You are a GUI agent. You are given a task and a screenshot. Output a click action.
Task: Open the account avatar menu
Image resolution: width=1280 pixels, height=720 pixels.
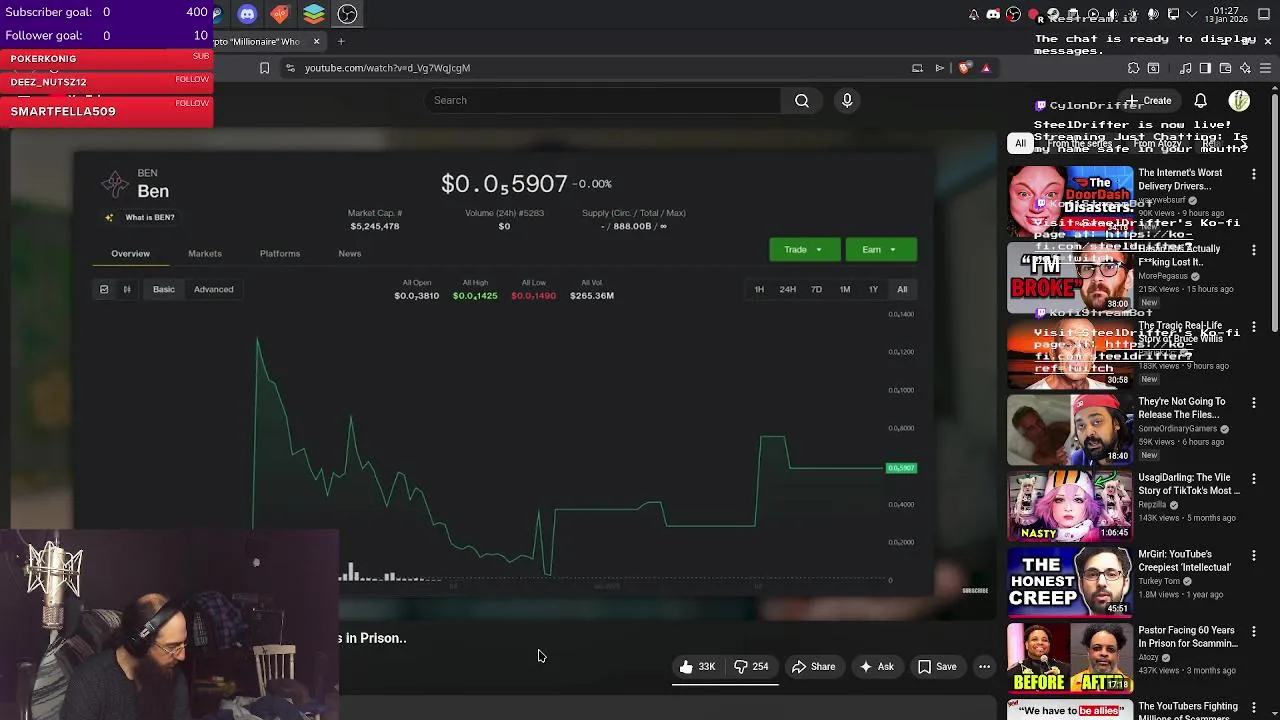[x=1239, y=101]
